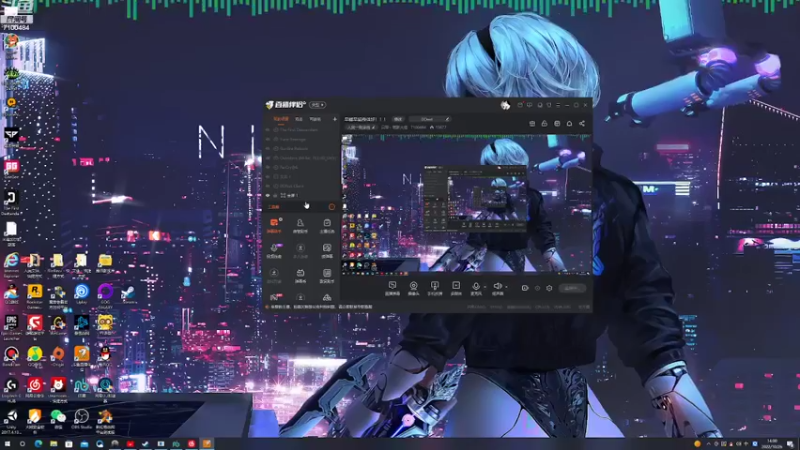Mute the speaker in the bottom toolbar
Screen dimensions: 800x450
tap(497, 288)
